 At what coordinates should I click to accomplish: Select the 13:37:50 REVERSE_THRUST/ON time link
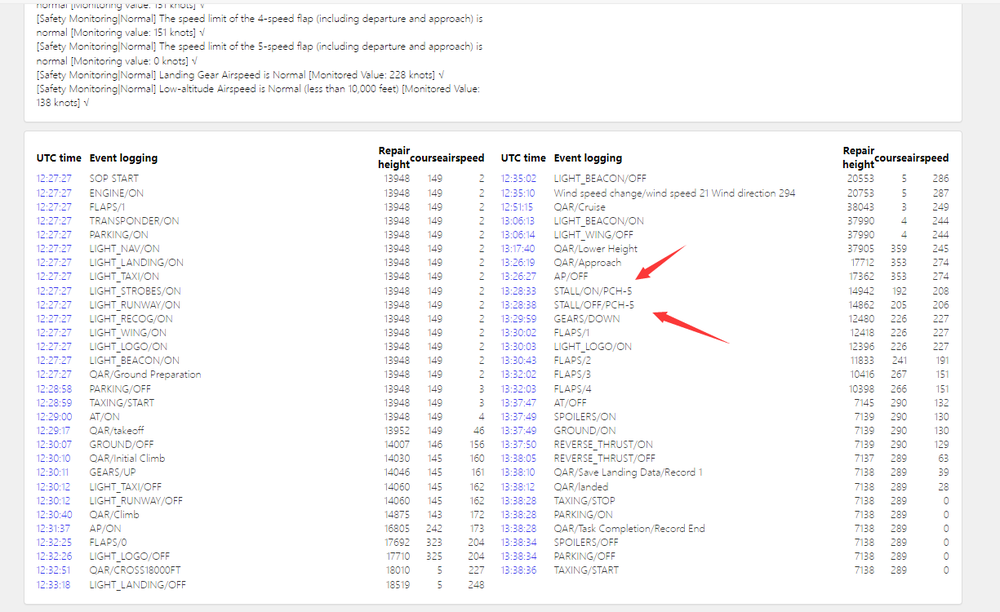[x=518, y=444]
